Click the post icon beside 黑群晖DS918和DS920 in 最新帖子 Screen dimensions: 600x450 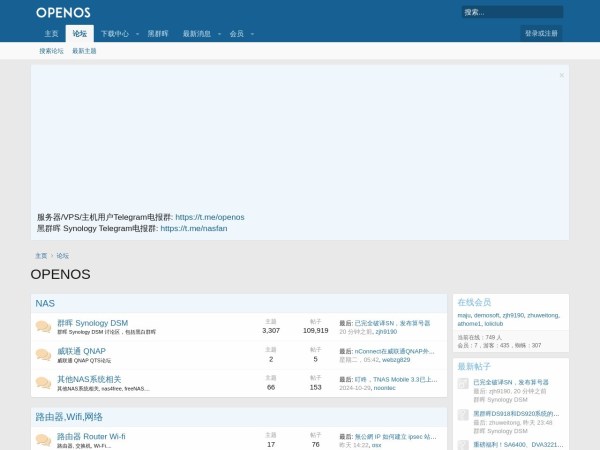[464, 417]
